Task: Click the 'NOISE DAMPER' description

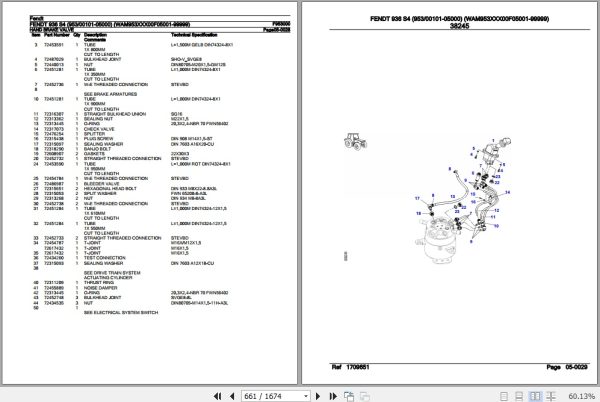Action: (x=101, y=288)
